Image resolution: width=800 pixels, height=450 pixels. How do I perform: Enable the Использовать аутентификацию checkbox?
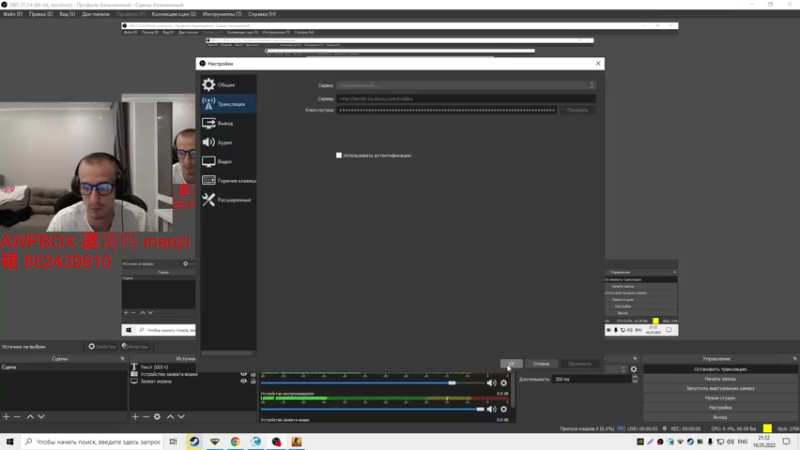[339, 155]
